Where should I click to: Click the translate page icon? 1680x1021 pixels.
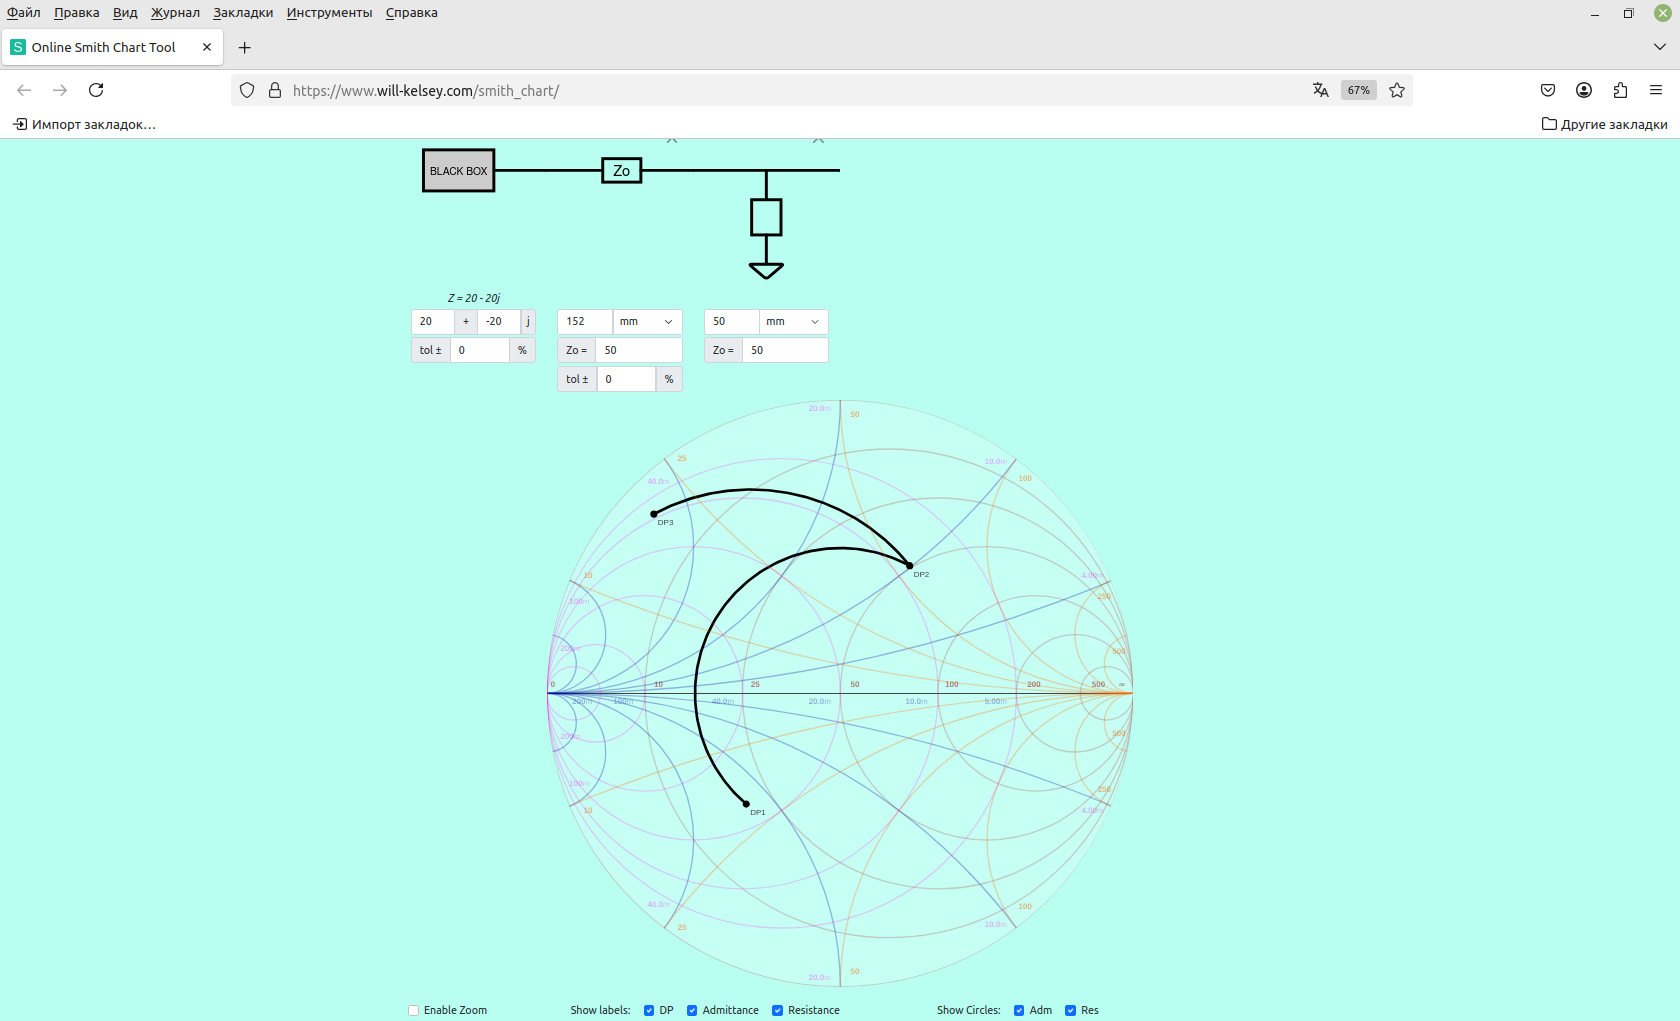coord(1320,90)
